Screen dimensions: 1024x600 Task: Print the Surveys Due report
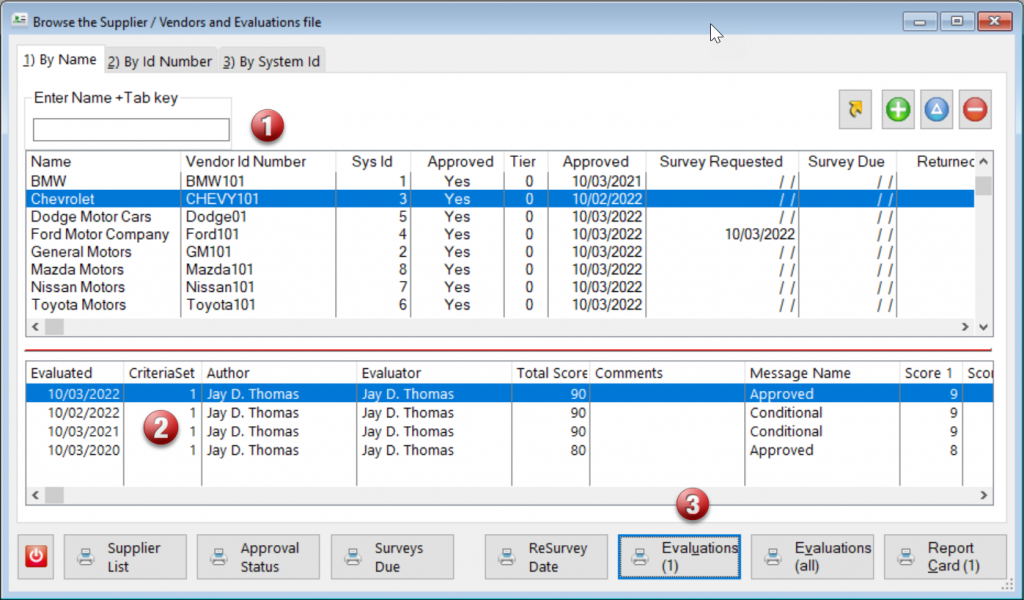pyautogui.click(x=392, y=557)
